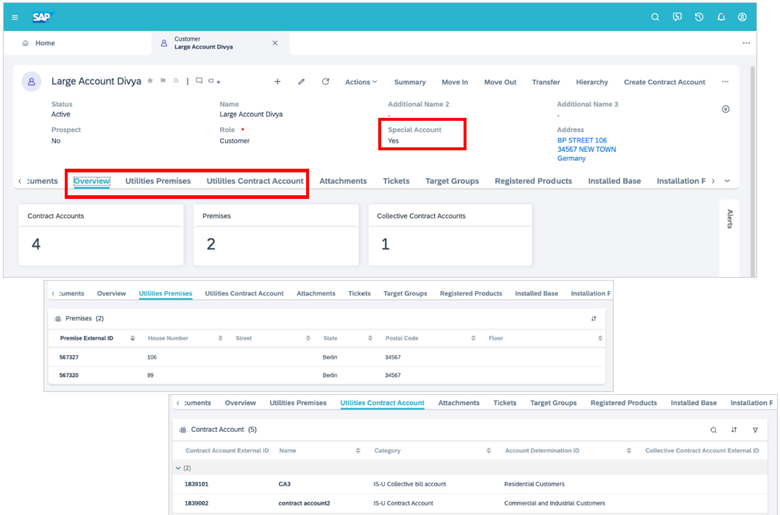Open the Attachments tab in the main customer panel
The height and width of the screenshot is (515, 780).
pyautogui.click(x=343, y=181)
